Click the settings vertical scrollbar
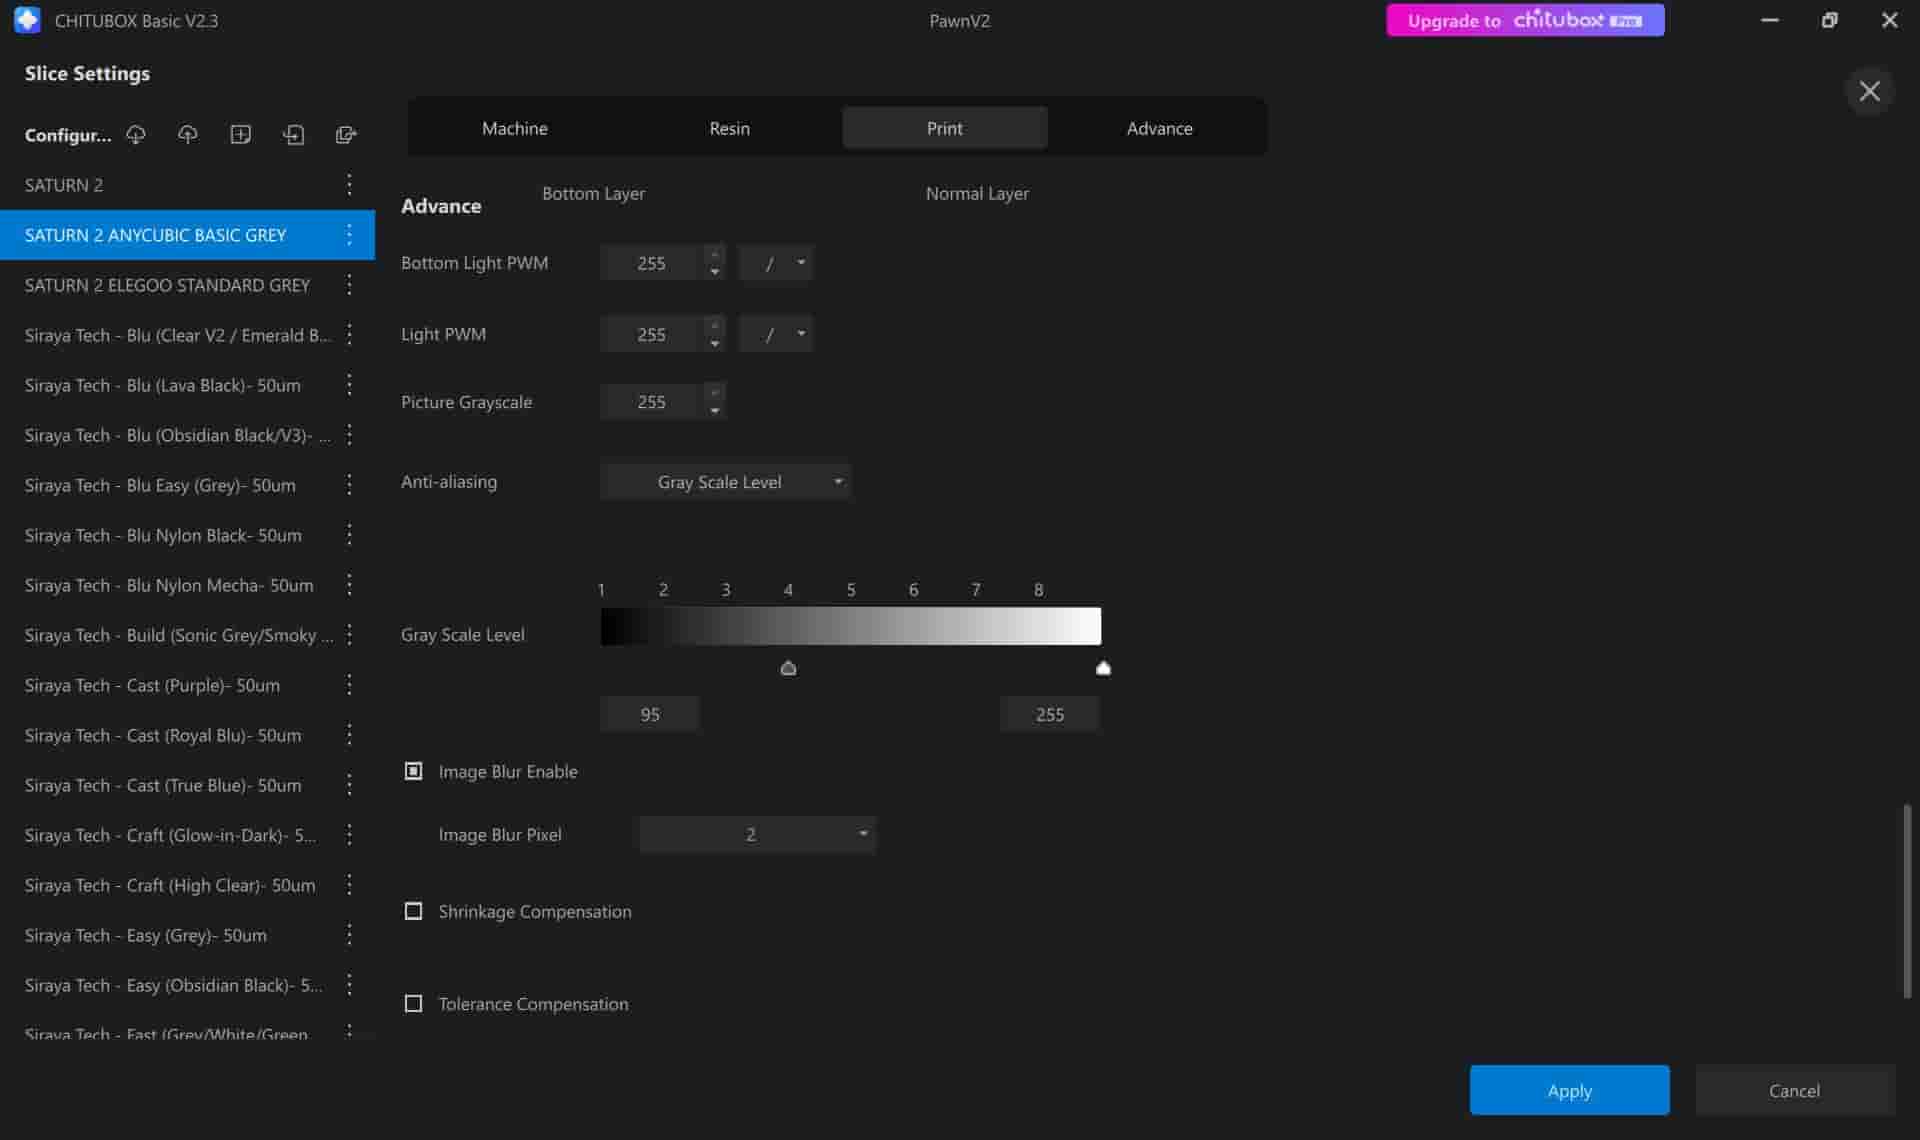Viewport: 1920px width, 1140px height. [1906, 900]
